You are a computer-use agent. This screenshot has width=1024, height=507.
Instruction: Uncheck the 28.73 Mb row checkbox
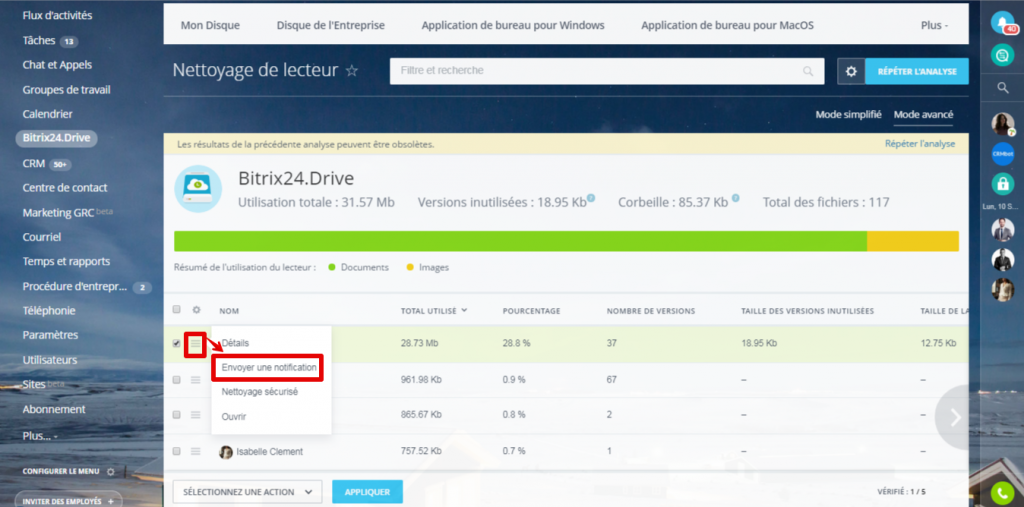176,344
